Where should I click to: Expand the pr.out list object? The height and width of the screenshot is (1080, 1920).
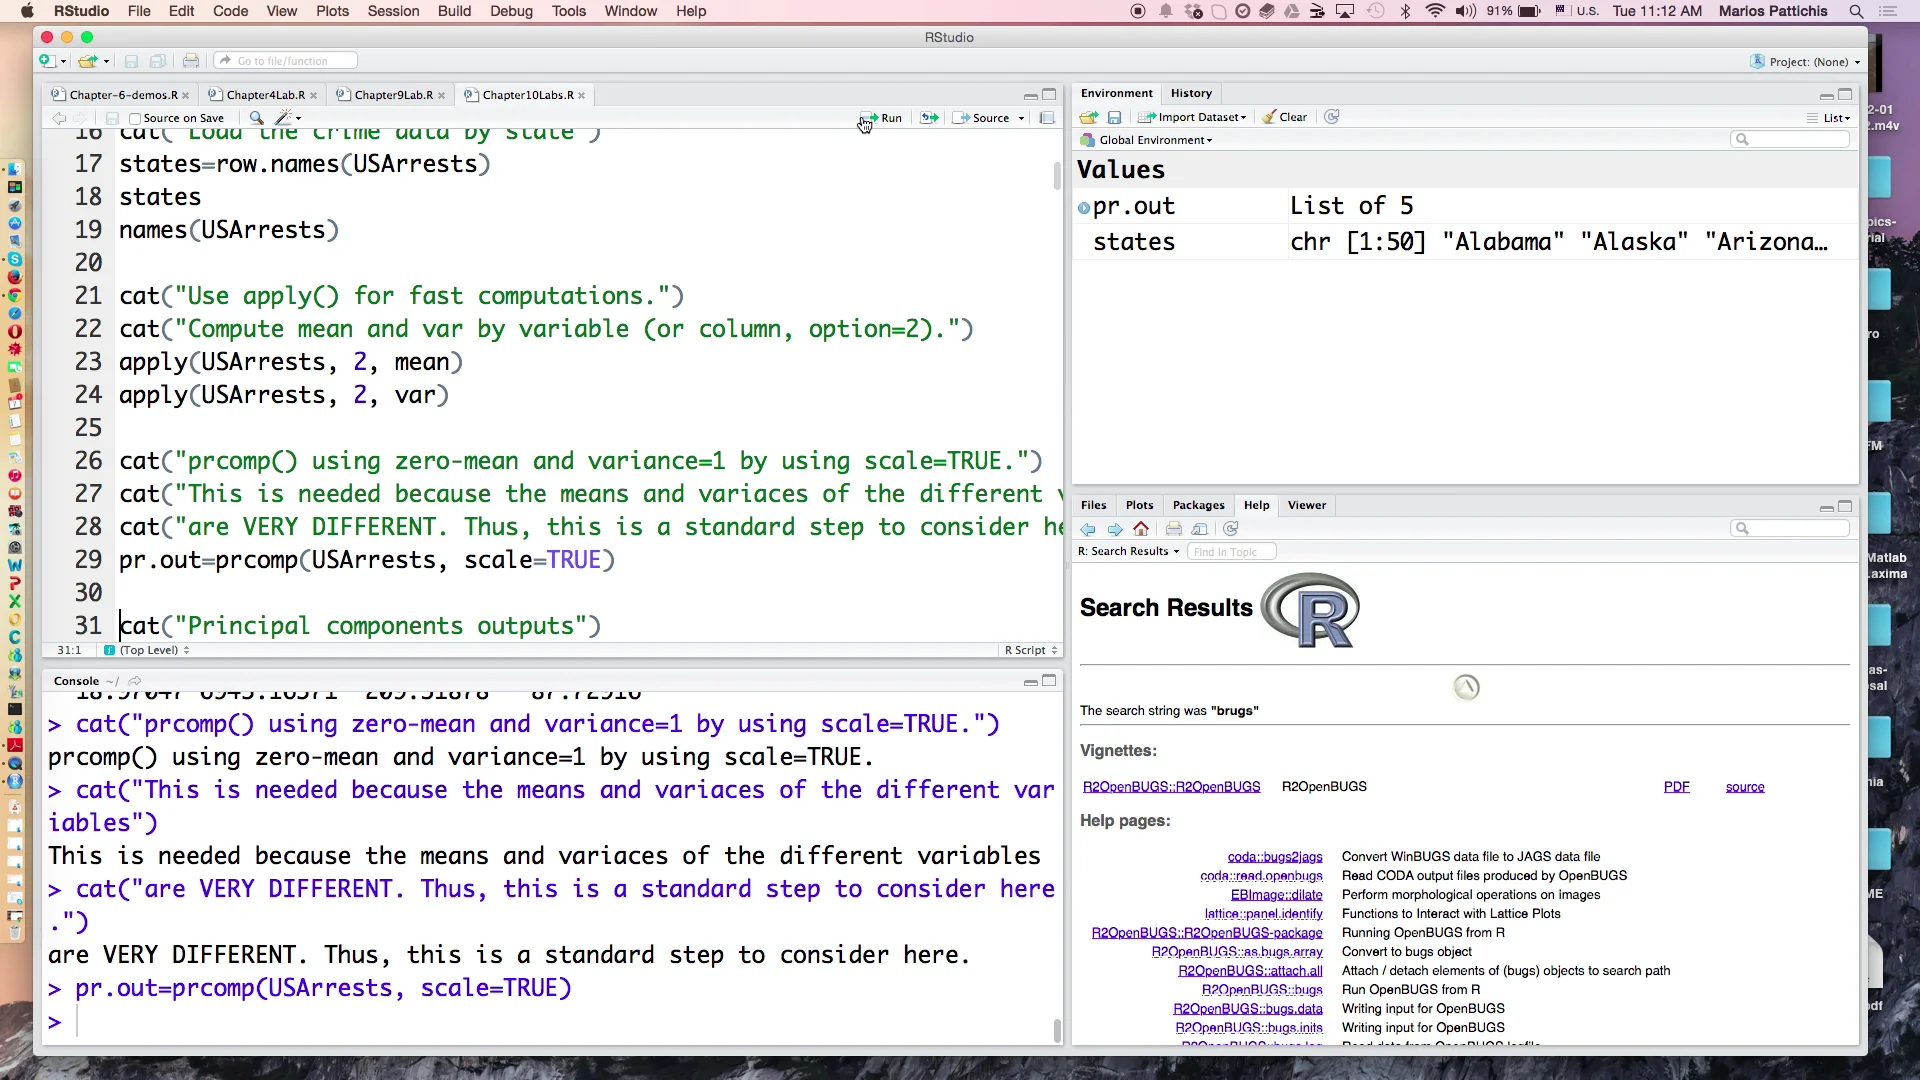coord(1084,208)
